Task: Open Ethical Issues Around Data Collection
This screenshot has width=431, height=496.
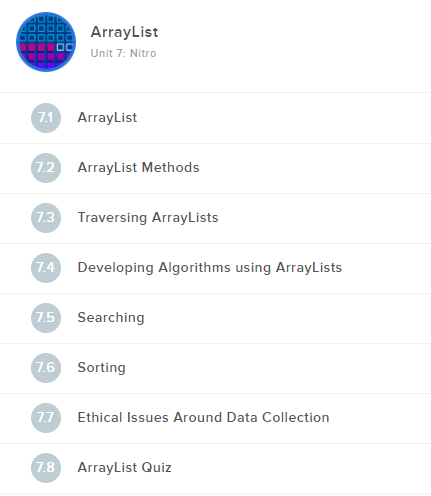Action: coord(203,418)
